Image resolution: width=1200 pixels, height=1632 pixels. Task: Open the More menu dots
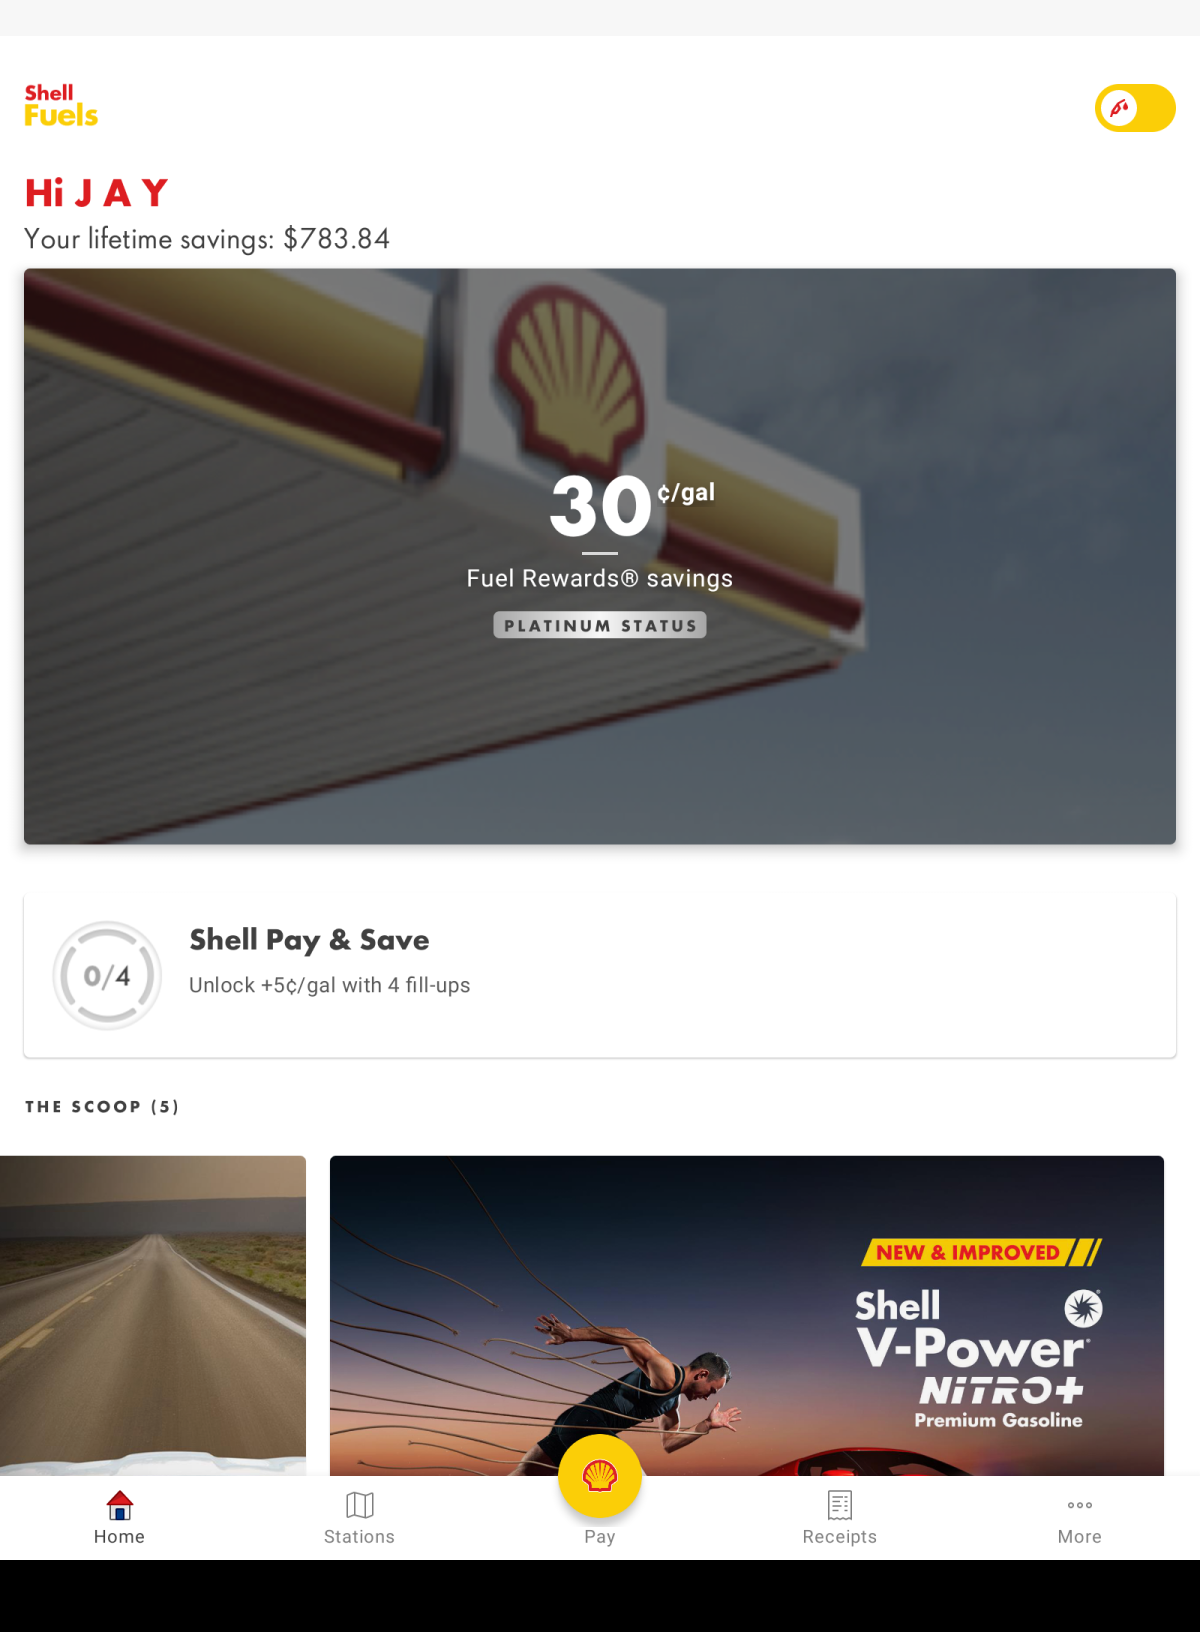(1080, 1505)
